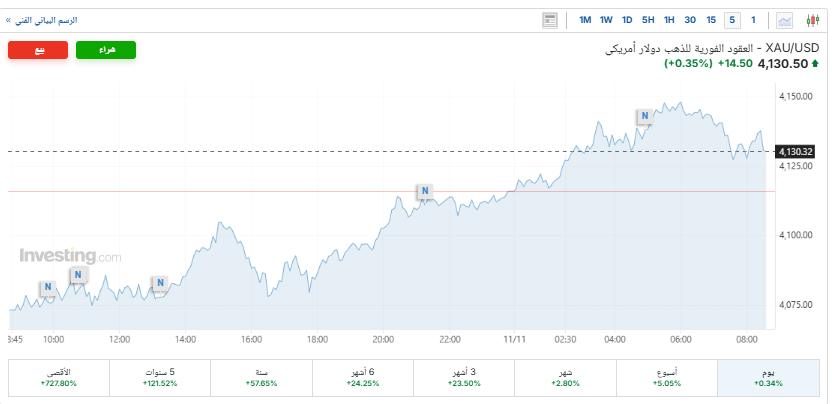832x404 pixels.
Task: Open the N news marker near 21:00
Action: [425, 190]
